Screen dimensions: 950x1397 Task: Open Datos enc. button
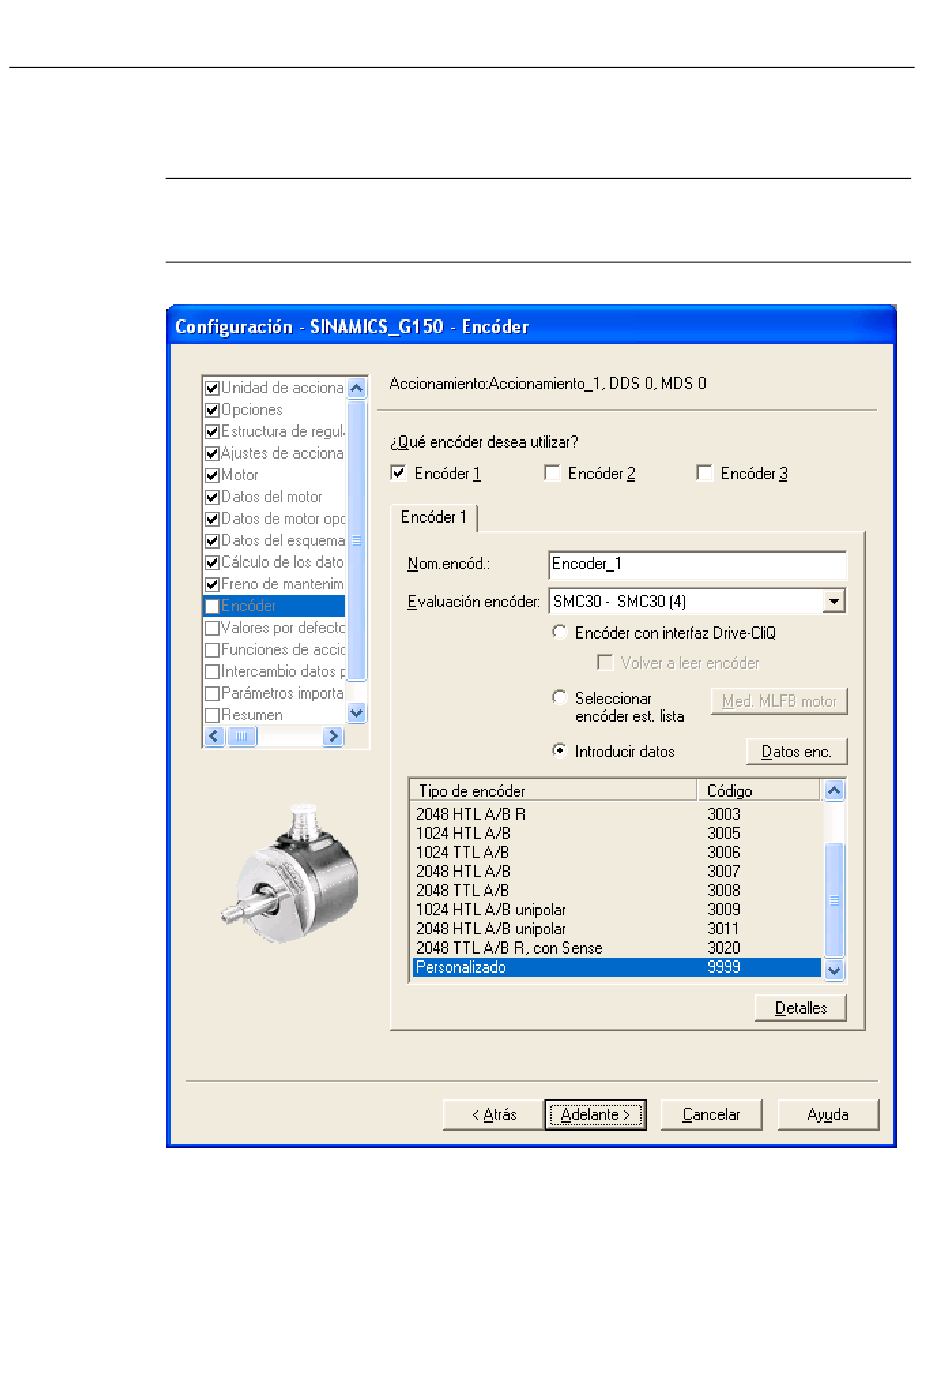(x=796, y=751)
